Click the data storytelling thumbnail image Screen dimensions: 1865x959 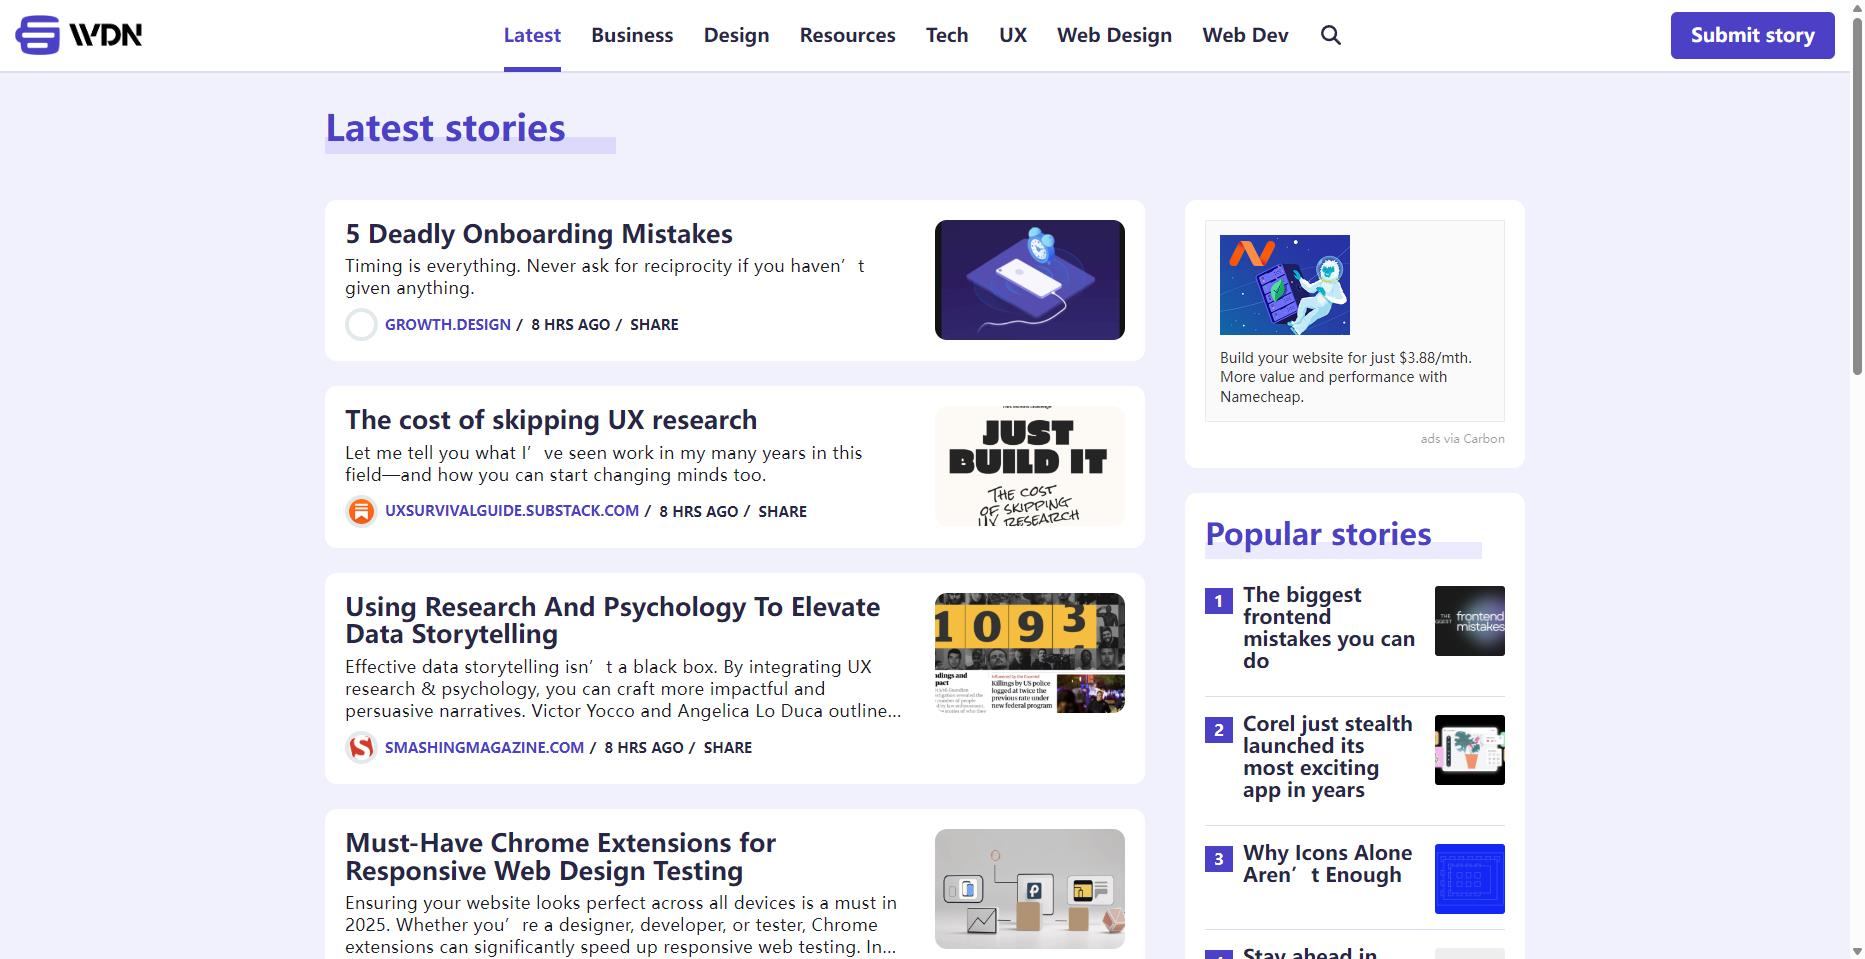(x=1030, y=653)
